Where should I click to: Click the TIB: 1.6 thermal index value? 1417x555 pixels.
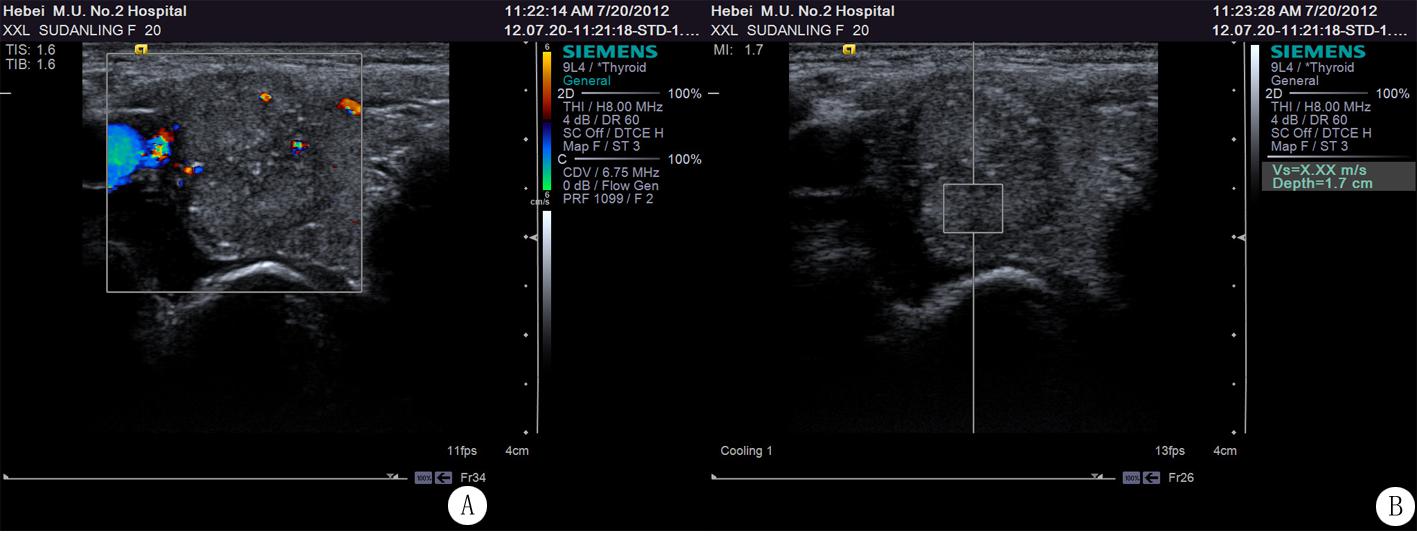(30, 64)
